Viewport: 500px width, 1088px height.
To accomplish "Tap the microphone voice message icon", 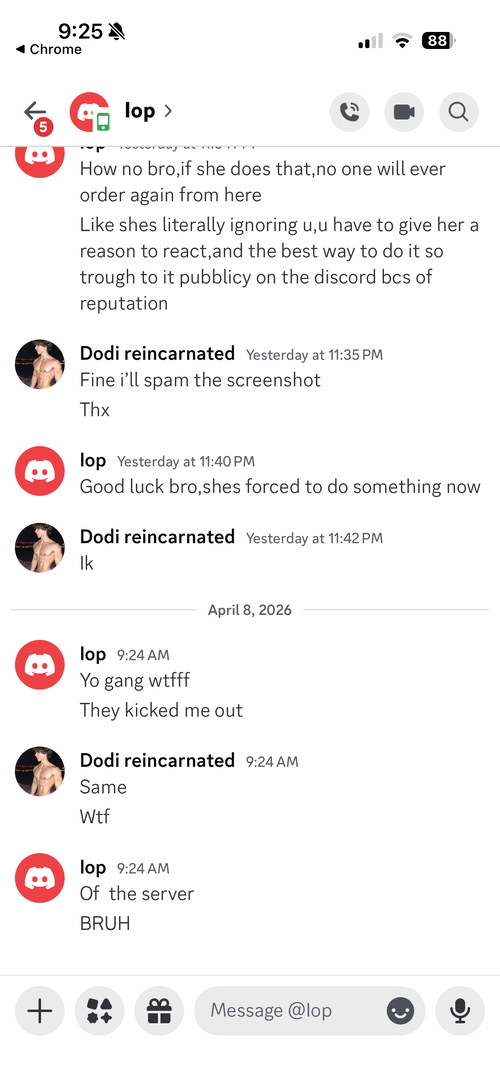I will 460,1011.
